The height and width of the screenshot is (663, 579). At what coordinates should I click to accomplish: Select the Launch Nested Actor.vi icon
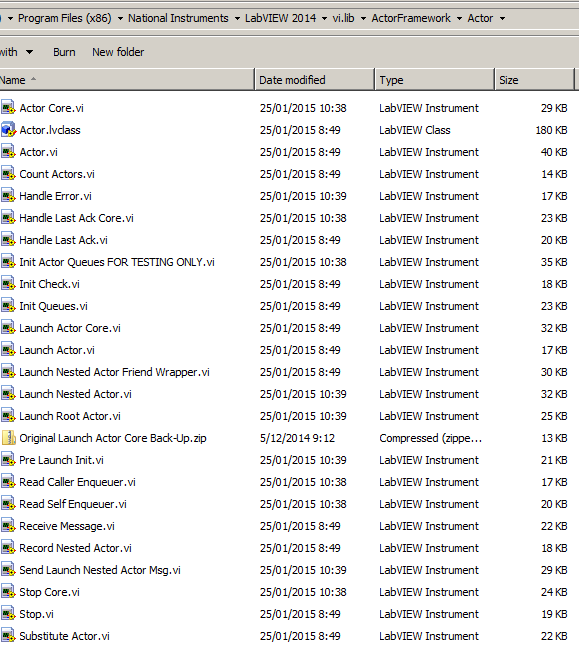click(8, 394)
